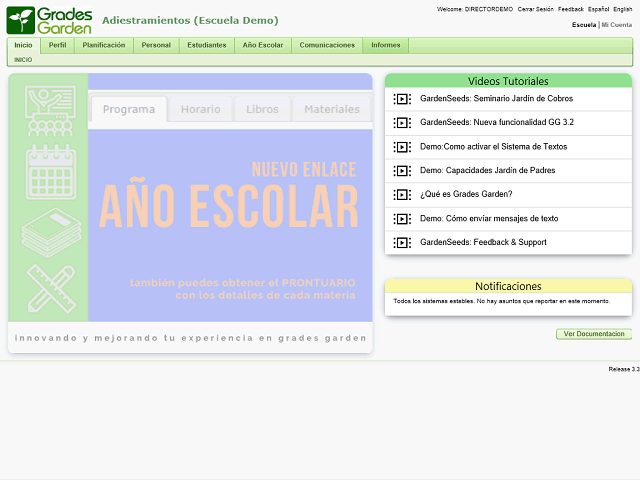The height and width of the screenshot is (480, 640).
Task: Open the Informes menu
Action: [x=386, y=45]
